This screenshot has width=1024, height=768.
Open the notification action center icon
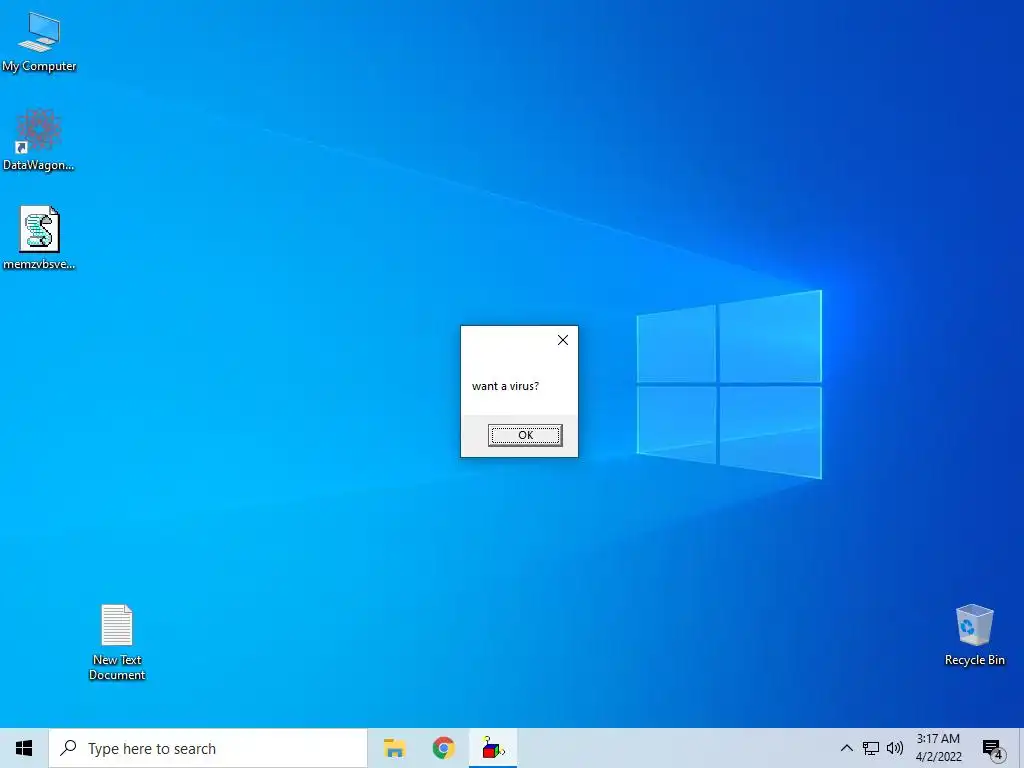coord(993,749)
